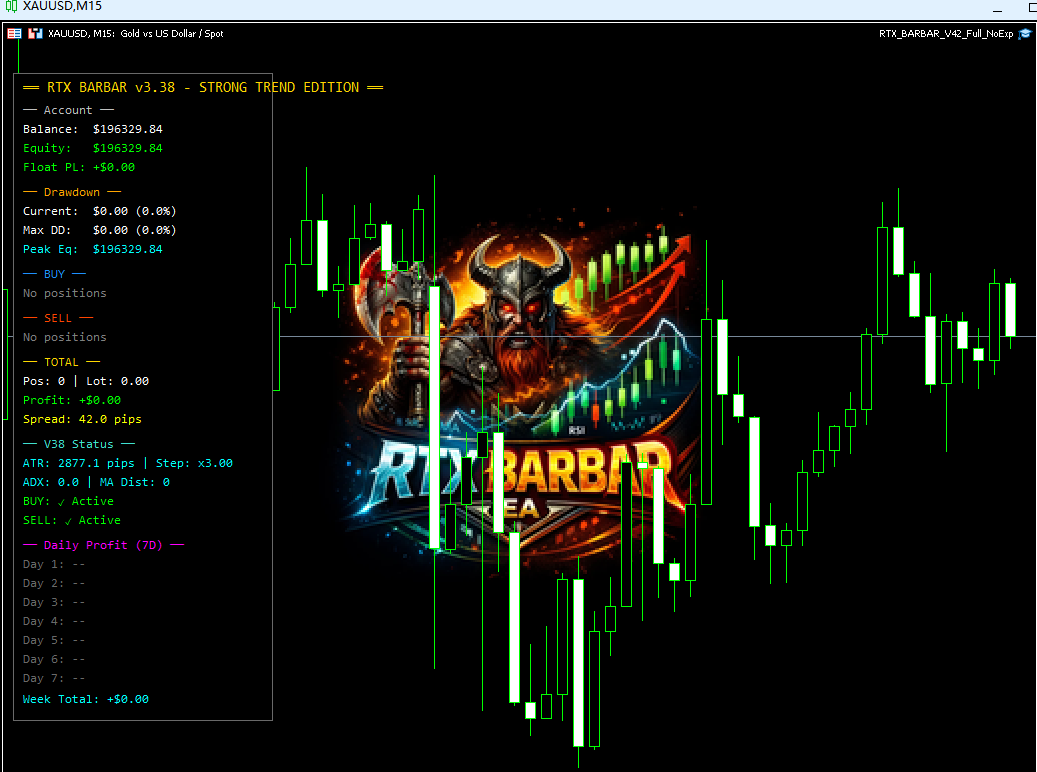Click the Peak Eq value line
Image resolution: width=1037 pixels, height=772 pixels.
[92, 249]
